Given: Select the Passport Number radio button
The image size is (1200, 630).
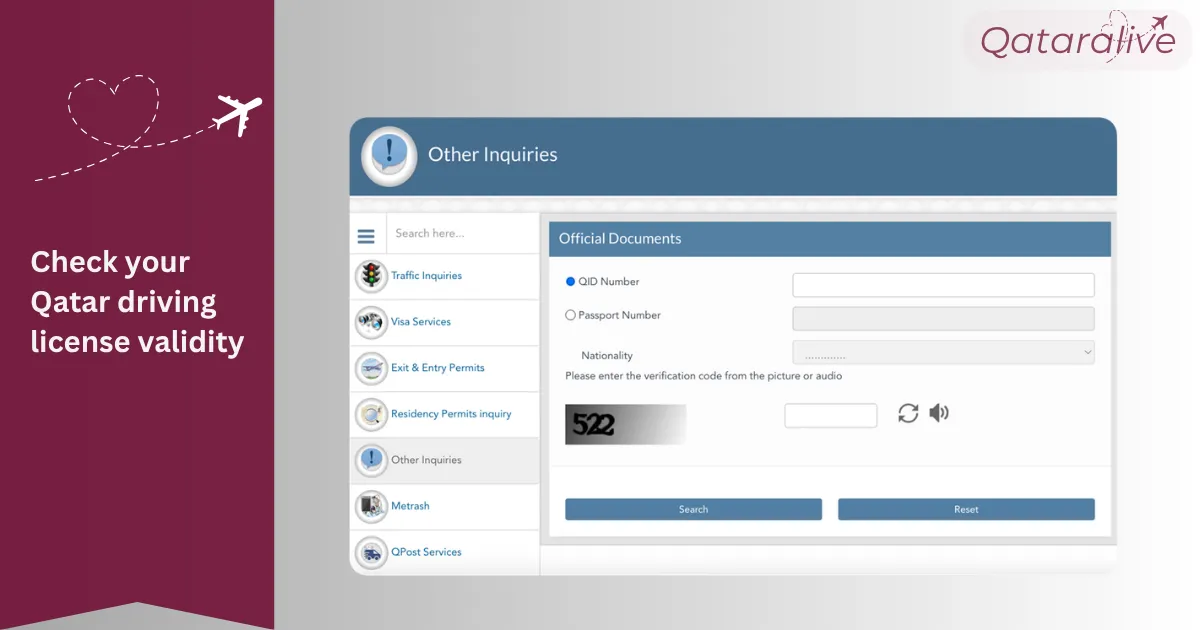Looking at the screenshot, I should pyautogui.click(x=571, y=315).
